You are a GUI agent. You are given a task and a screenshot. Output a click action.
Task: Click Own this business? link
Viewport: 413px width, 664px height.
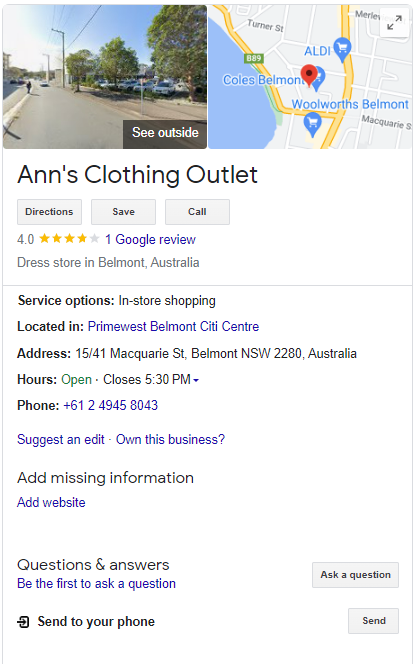(x=170, y=440)
